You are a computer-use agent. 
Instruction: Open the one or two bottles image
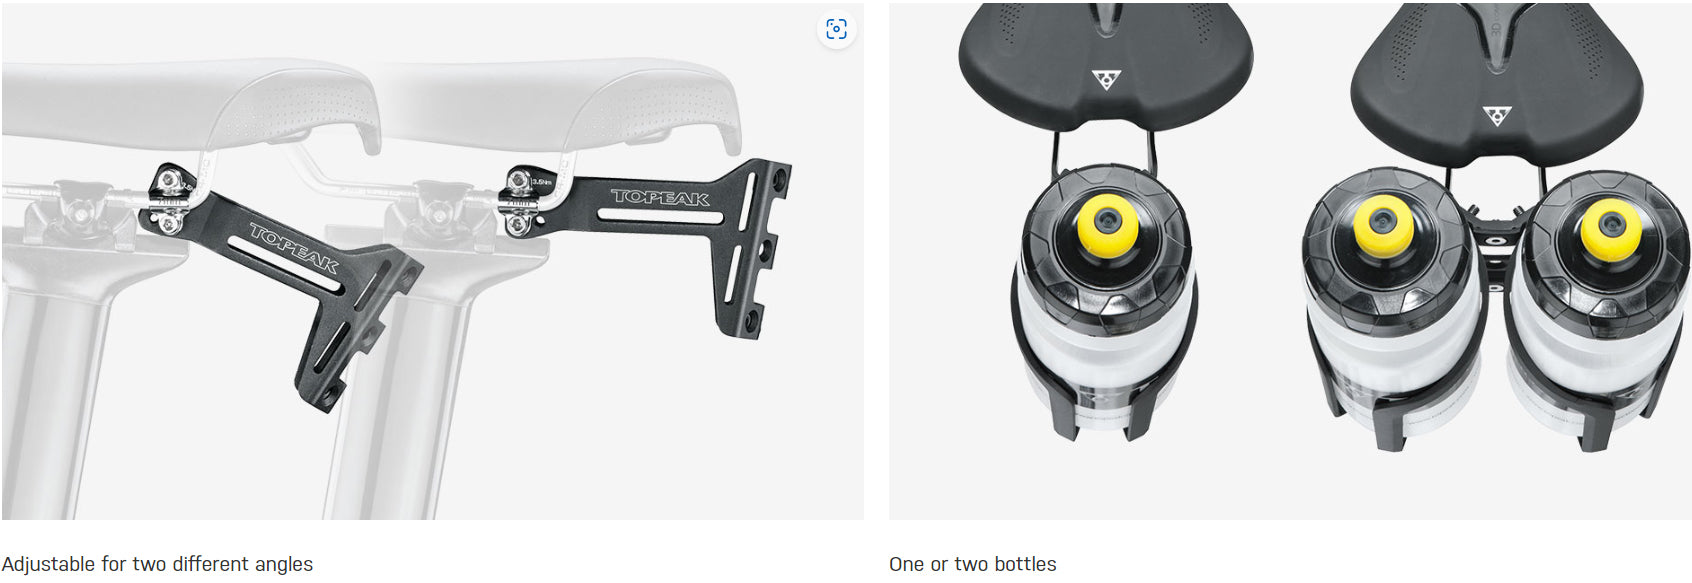click(1290, 261)
